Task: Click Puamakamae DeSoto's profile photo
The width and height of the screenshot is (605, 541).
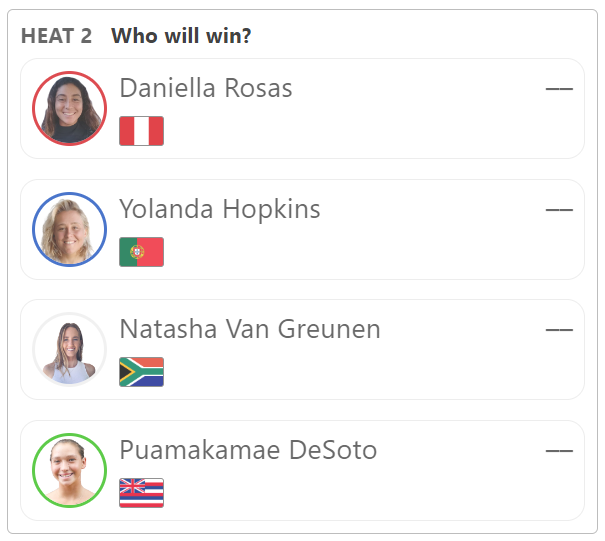Action: (x=69, y=470)
